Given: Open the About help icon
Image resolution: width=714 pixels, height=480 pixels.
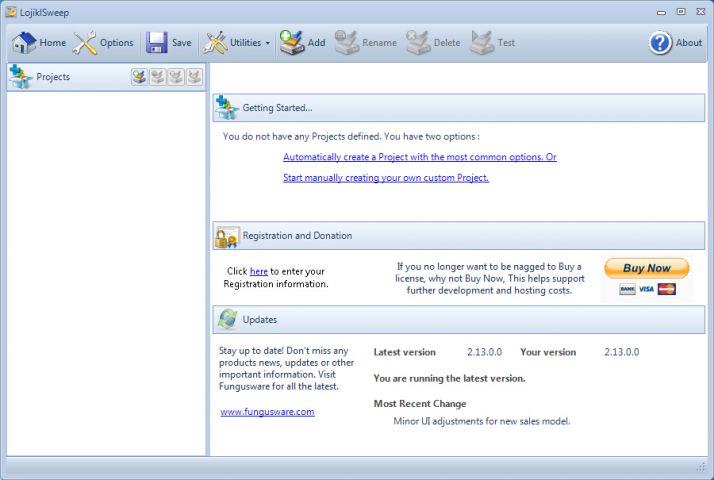Looking at the screenshot, I should click(x=660, y=43).
